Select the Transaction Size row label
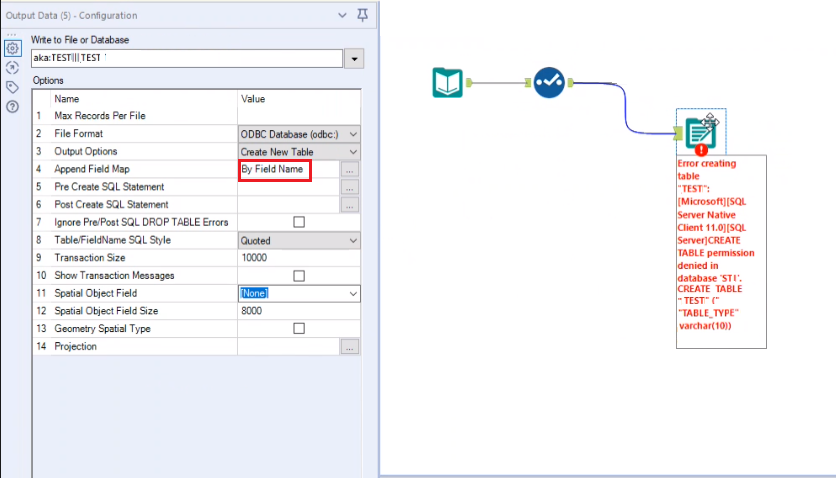Image resolution: width=836 pixels, height=478 pixels. [x=90, y=258]
